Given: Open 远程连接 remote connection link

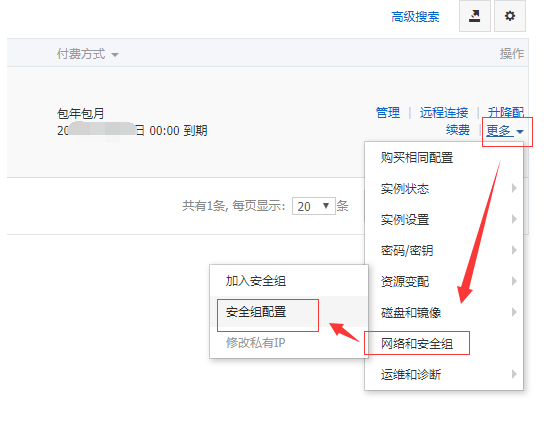Looking at the screenshot, I should (444, 113).
